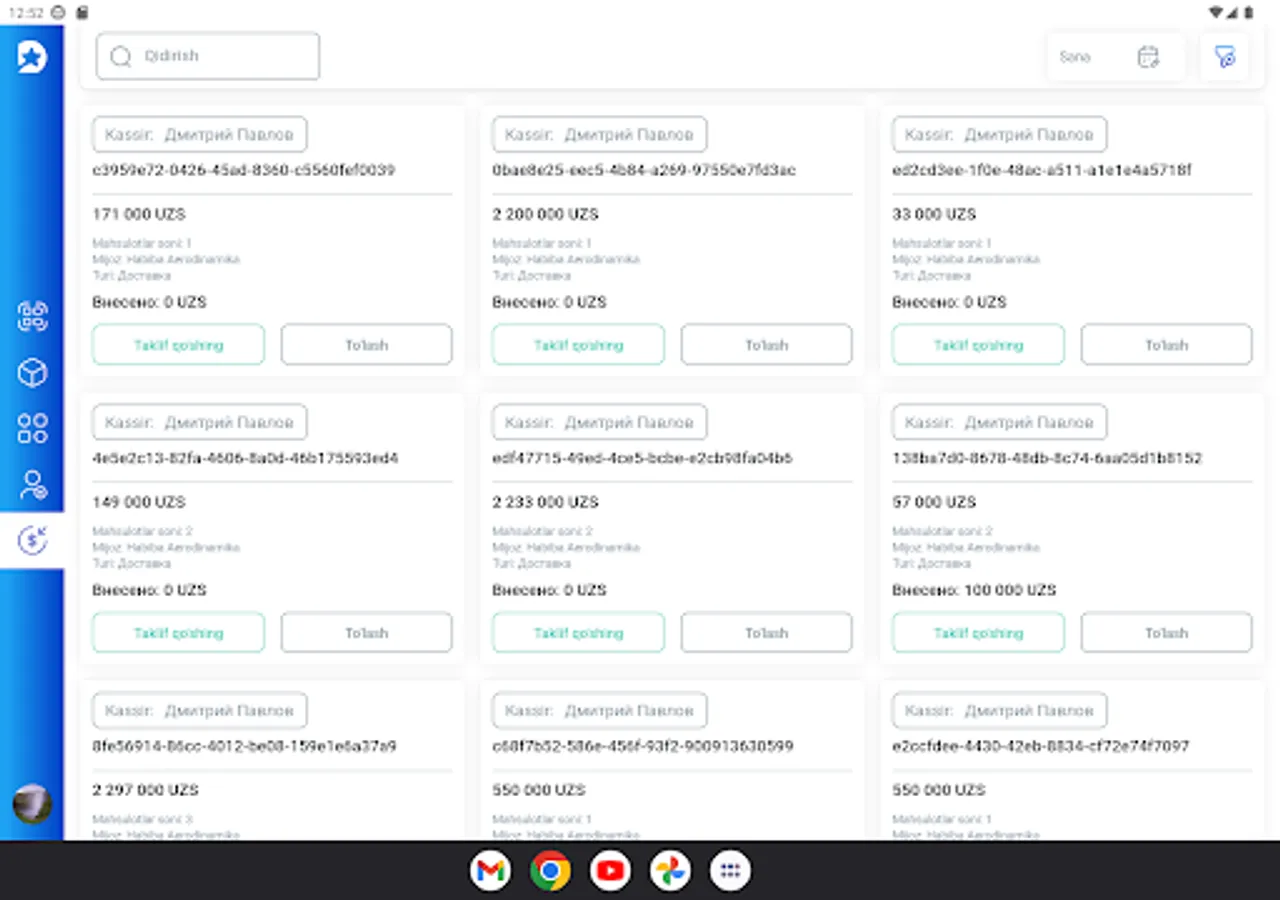The height and width of the screenshot is (900, 1280).
Task: Click the Kassir field above ID c68f7b52
Action: click(x=600, y=711)
